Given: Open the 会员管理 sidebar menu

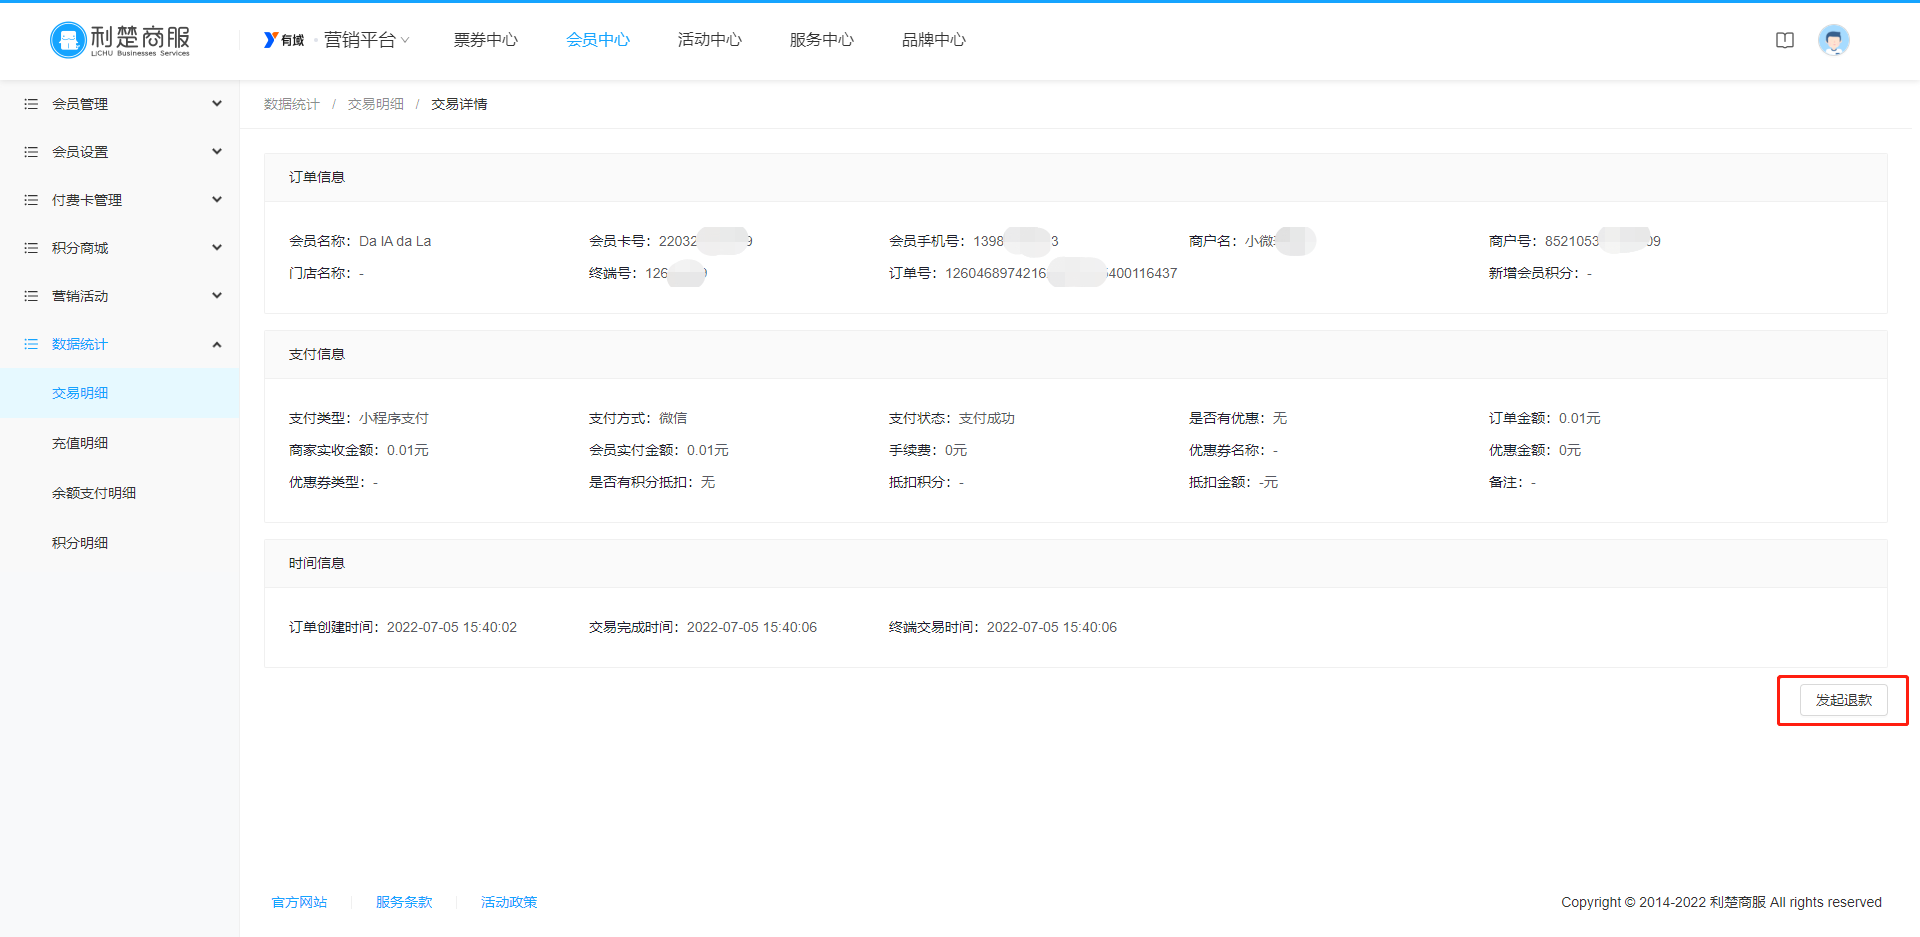Looking at the screenshot, I should (120, 104).
